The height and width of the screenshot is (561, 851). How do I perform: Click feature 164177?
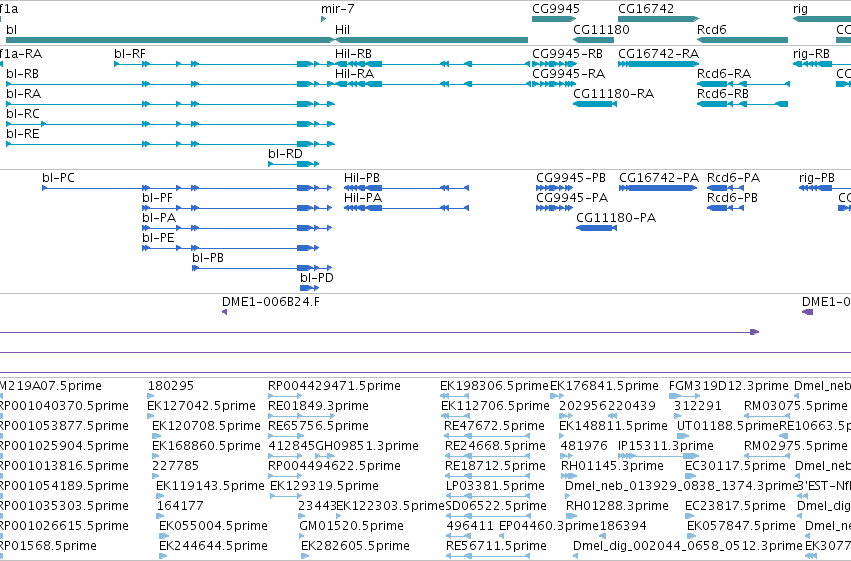[x=161, y=516]
